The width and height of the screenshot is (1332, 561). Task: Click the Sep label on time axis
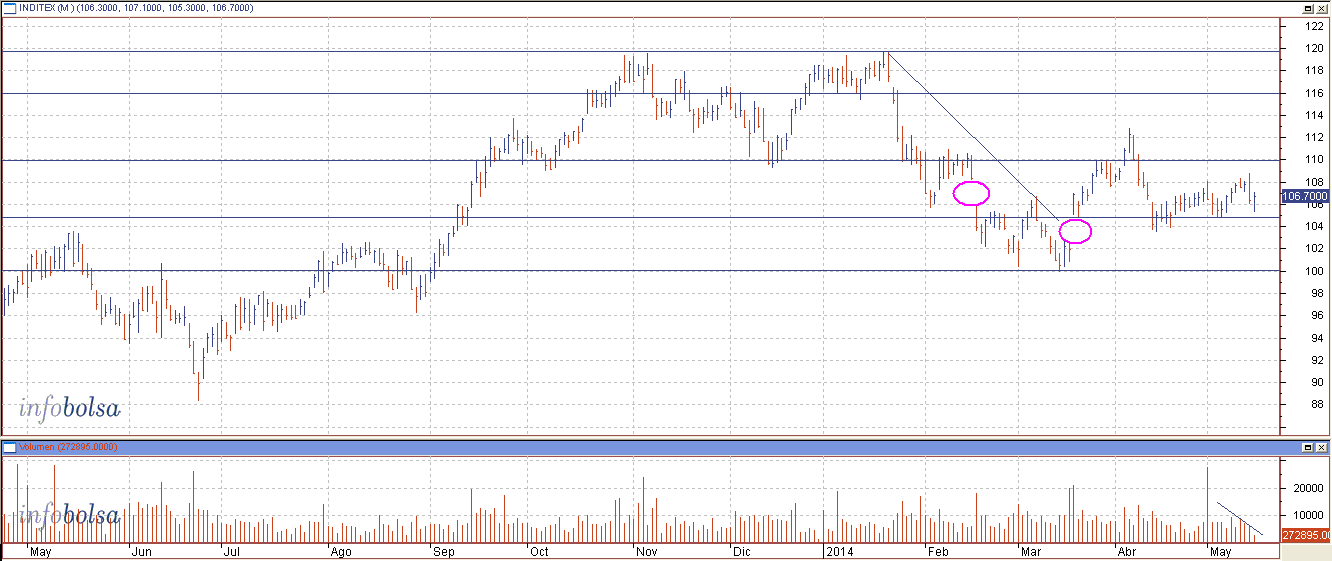click(442, 551)
